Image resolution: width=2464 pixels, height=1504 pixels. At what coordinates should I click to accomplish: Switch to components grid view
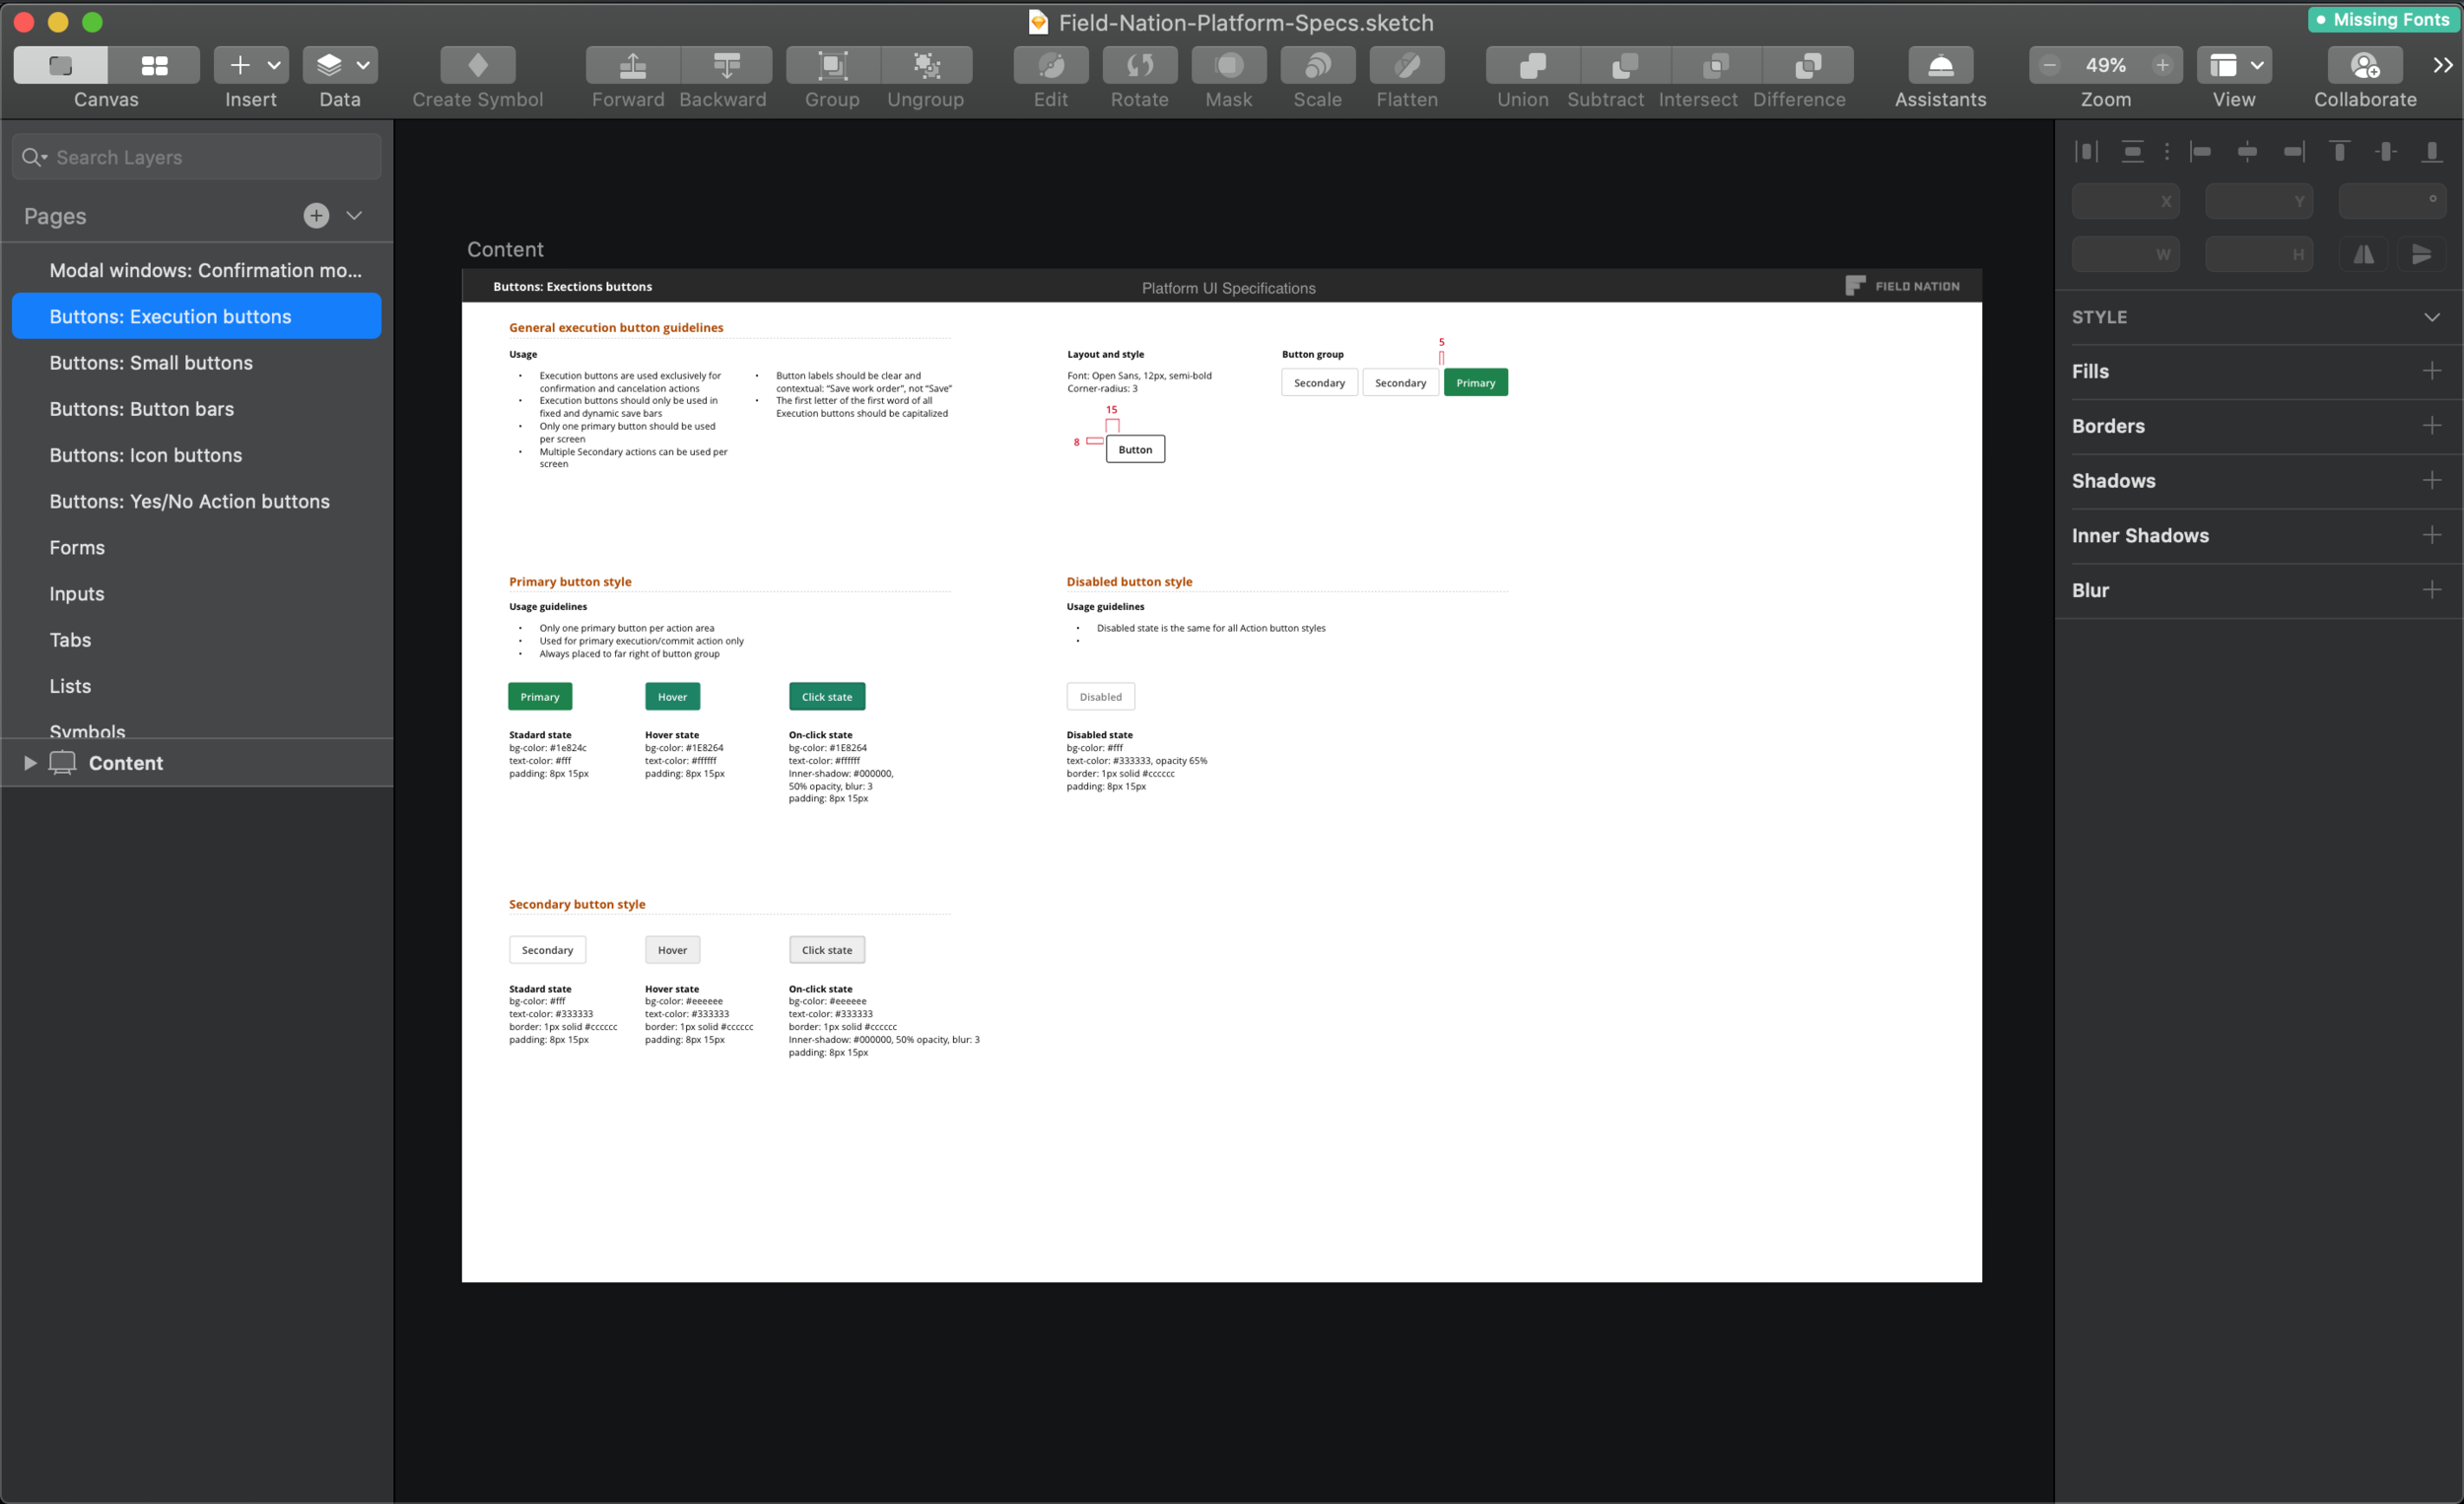click(154, 65)
